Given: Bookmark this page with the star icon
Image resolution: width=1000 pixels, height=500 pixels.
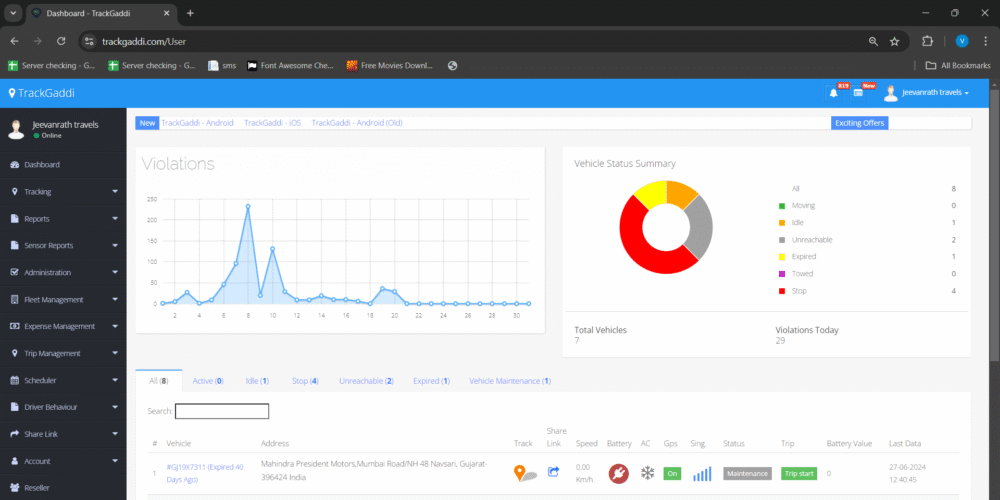Looking at the screenshot, I should coord(894,41).
